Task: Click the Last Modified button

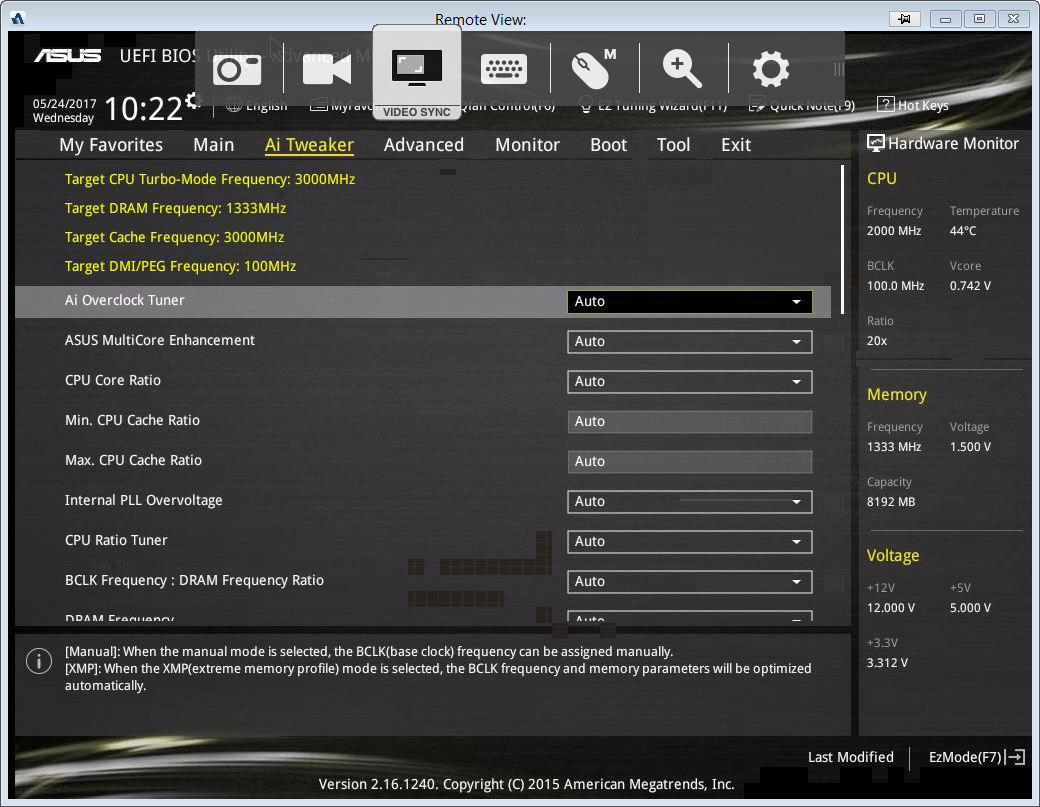Action: (x=850, y=757)
